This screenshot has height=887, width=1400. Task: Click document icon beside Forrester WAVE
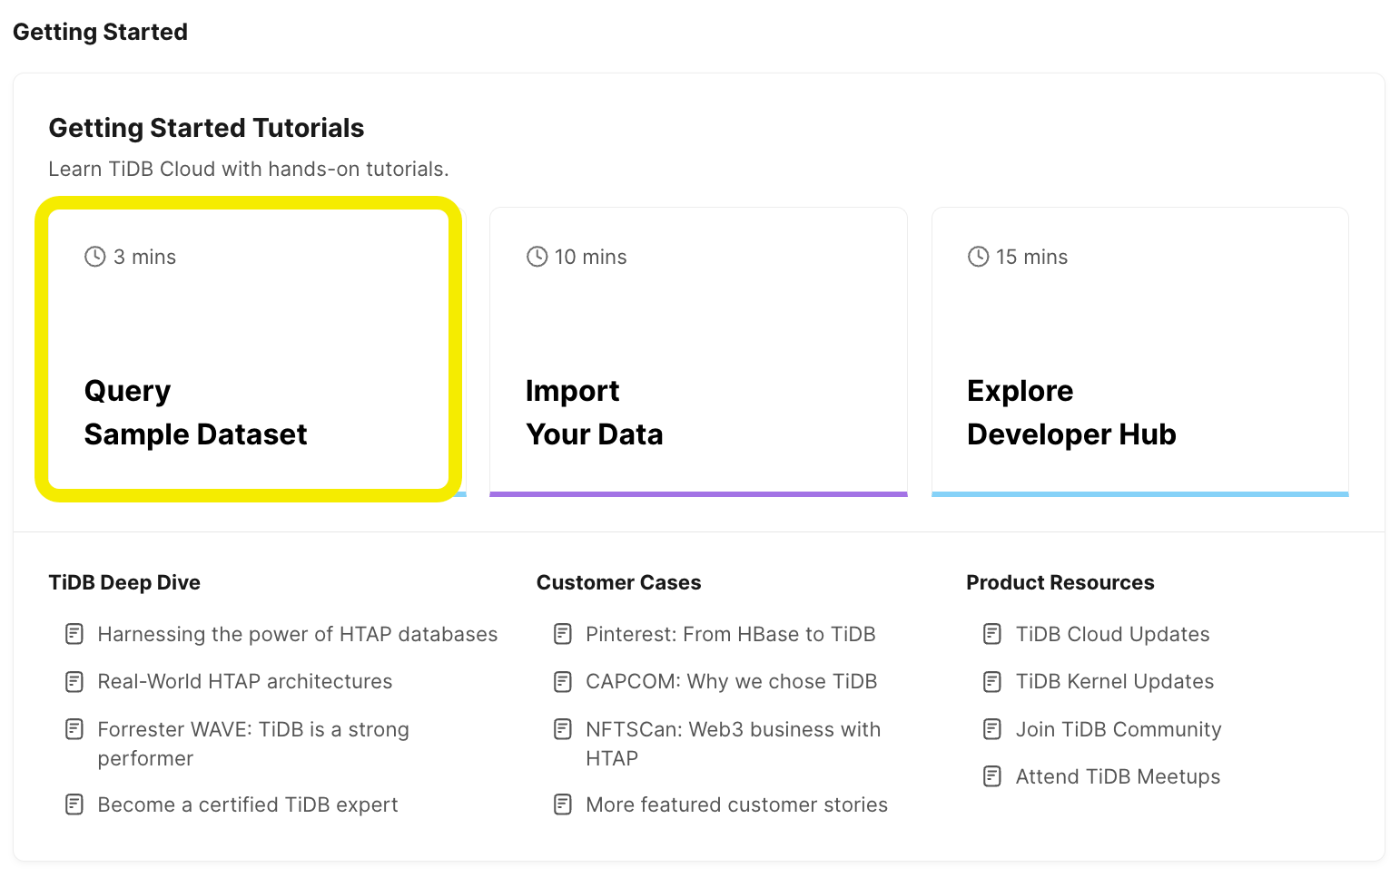[74, 729]
